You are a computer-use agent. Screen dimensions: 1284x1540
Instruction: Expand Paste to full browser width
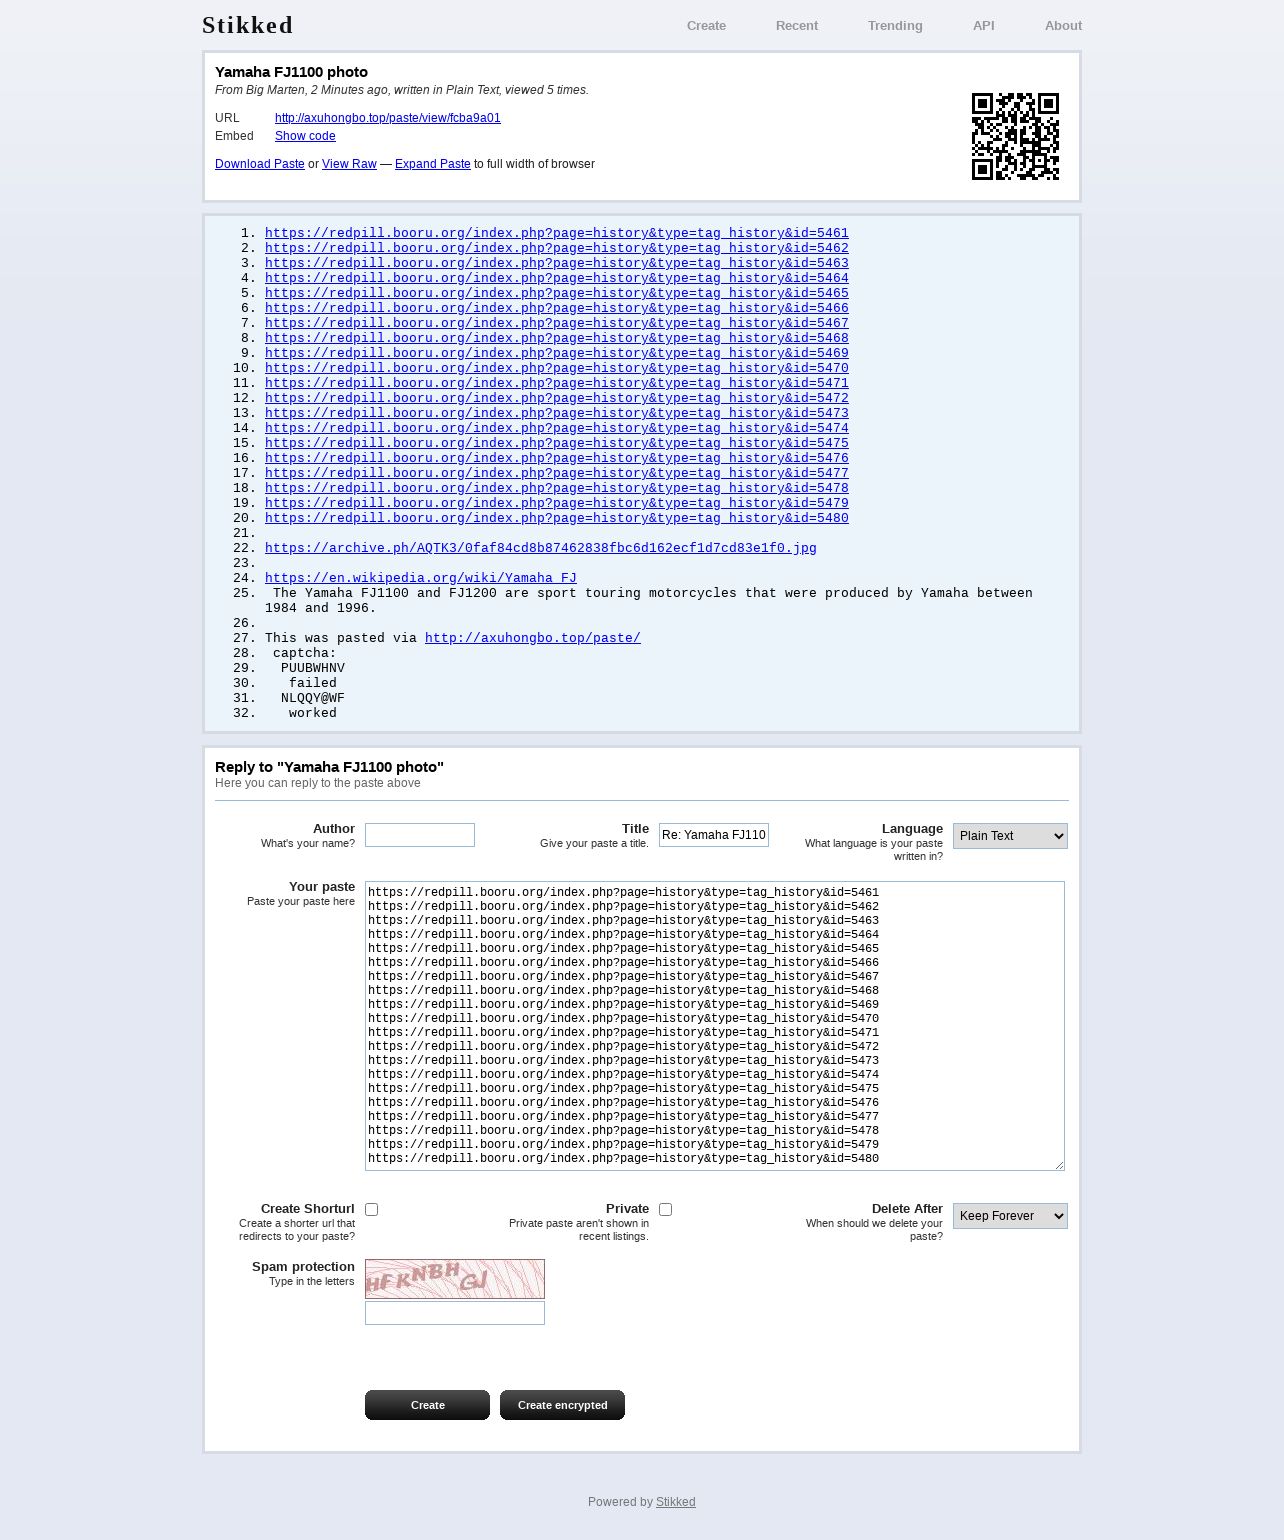click(x=433, y=164)
